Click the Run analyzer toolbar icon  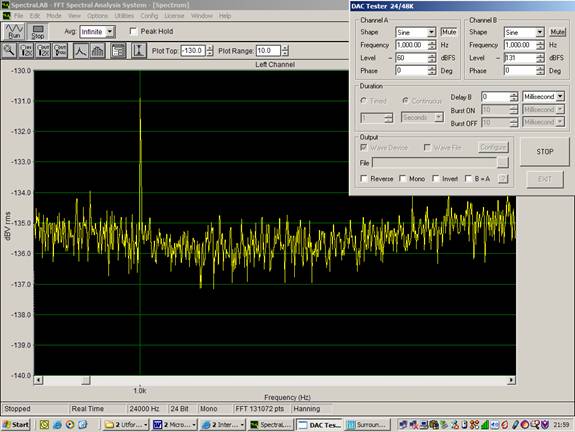[x=14, y=31]
